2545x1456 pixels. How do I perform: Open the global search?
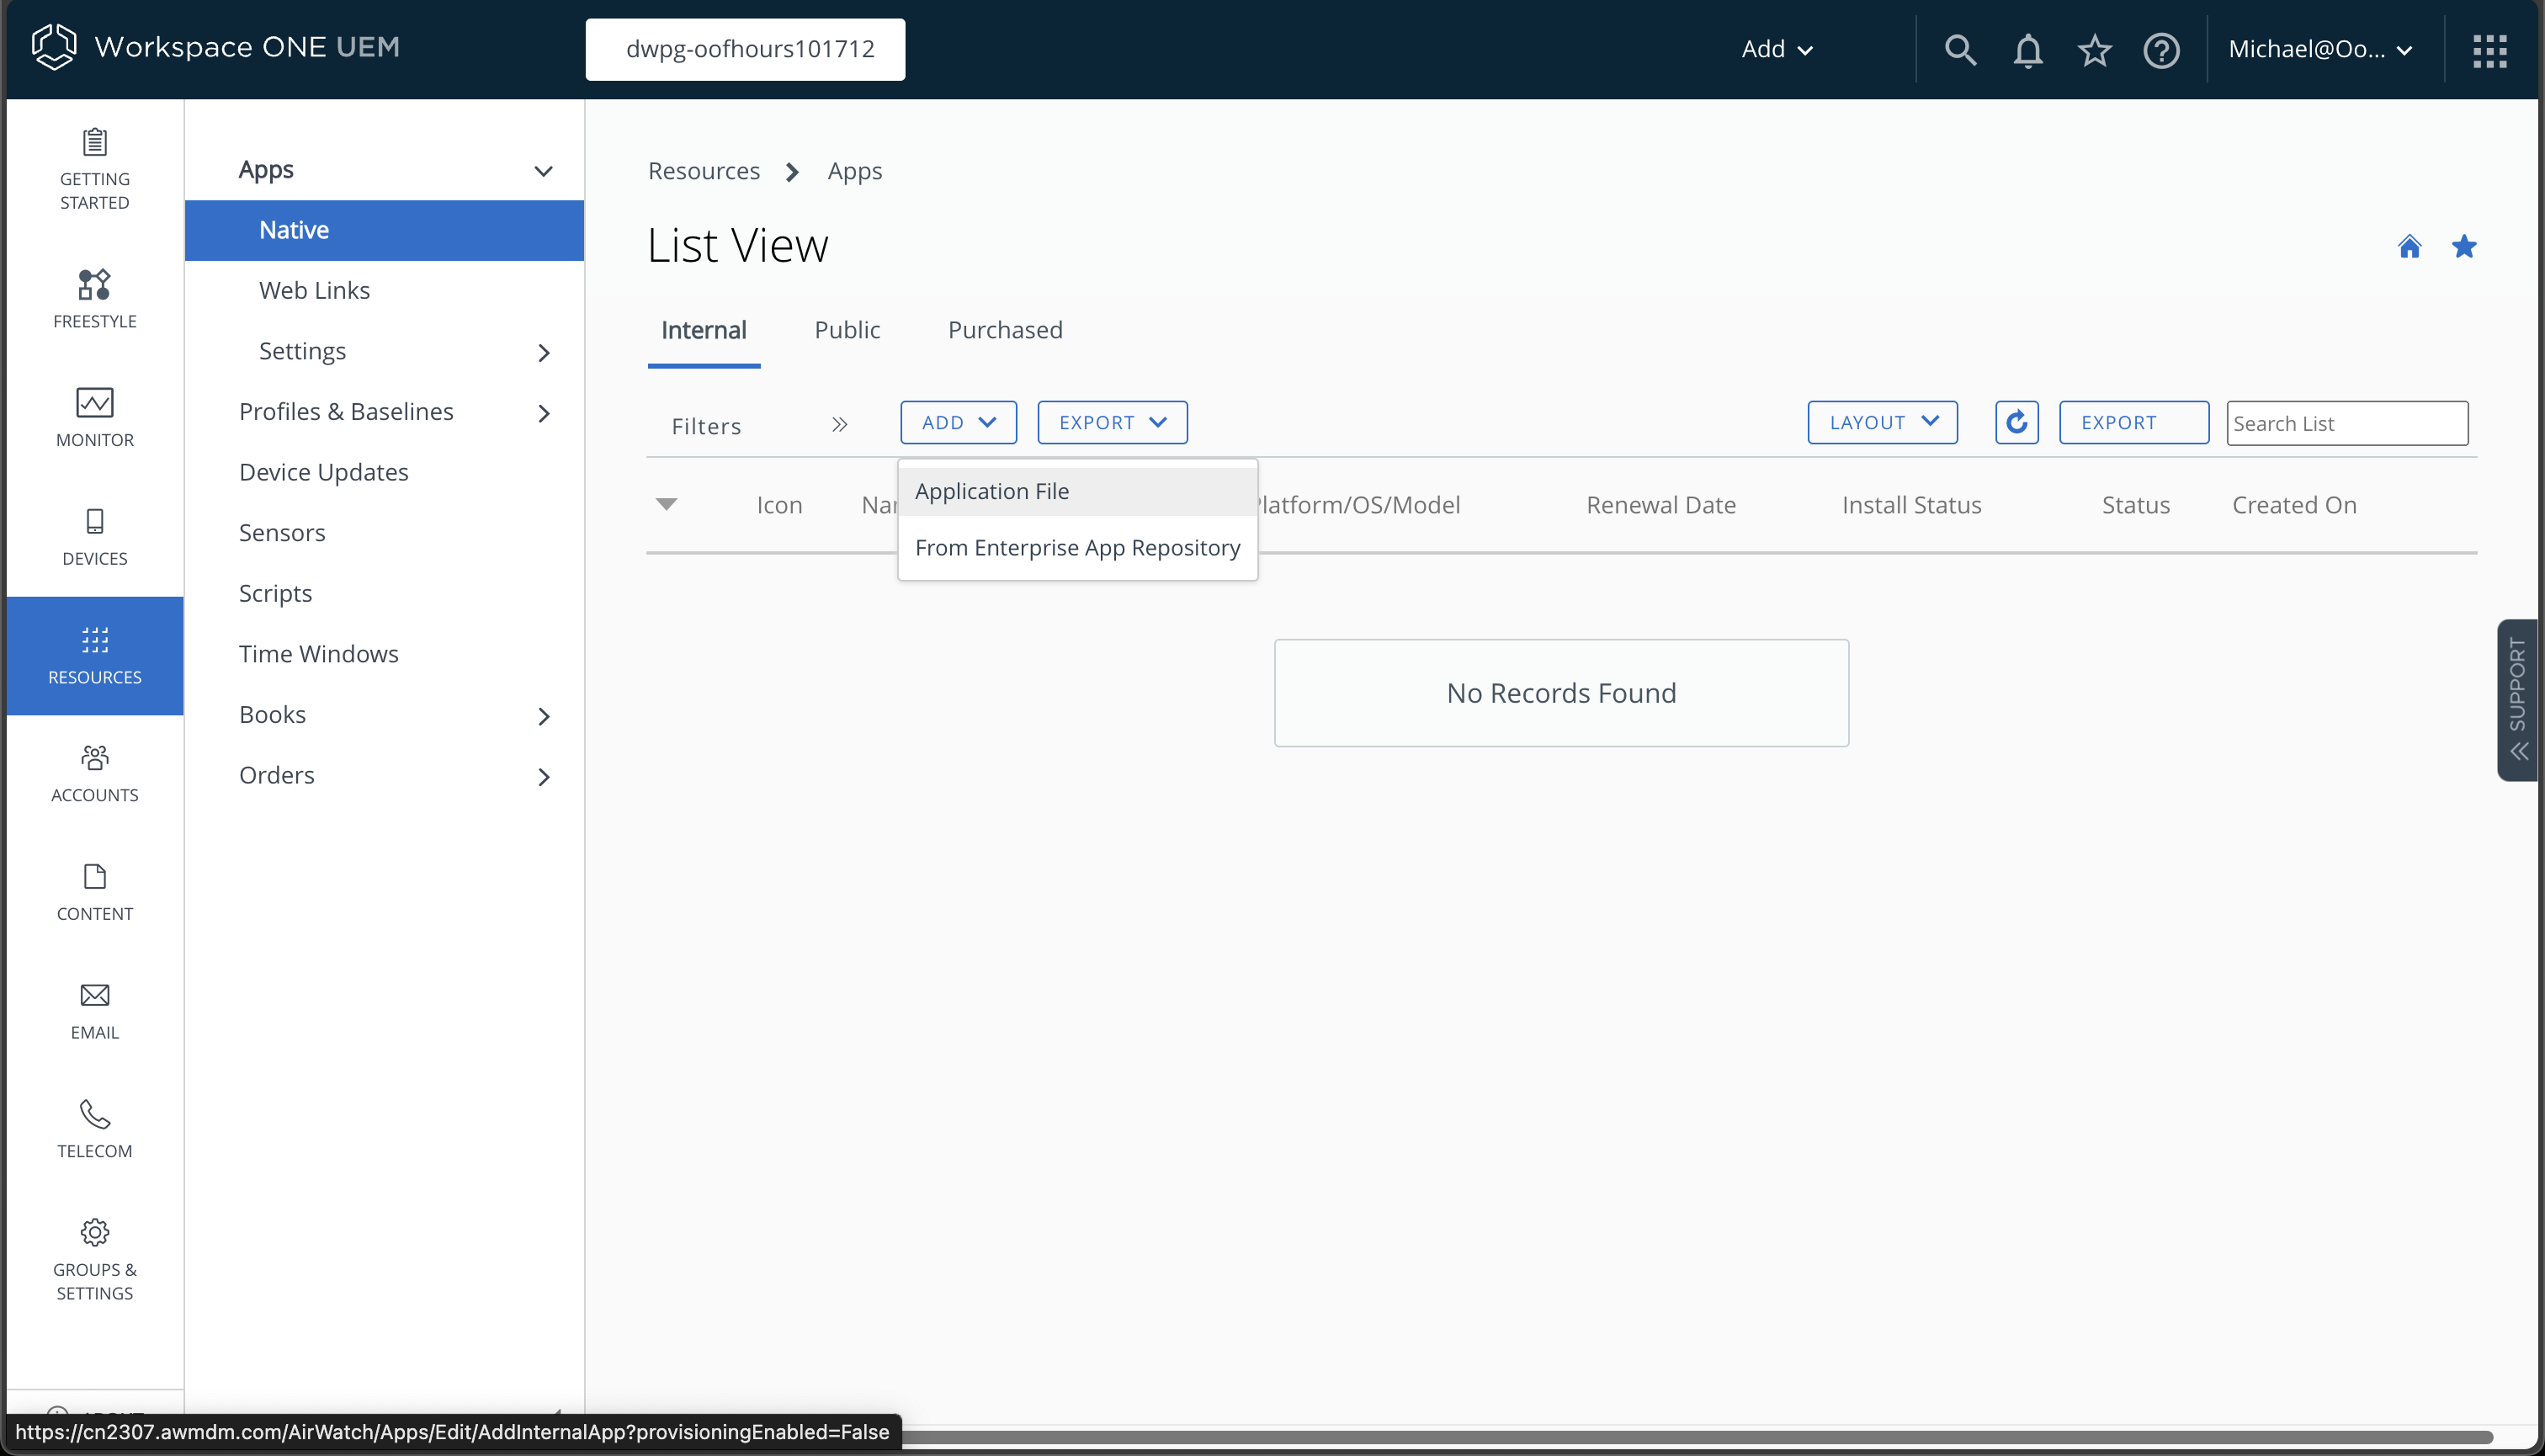[x=1959, y=49]
